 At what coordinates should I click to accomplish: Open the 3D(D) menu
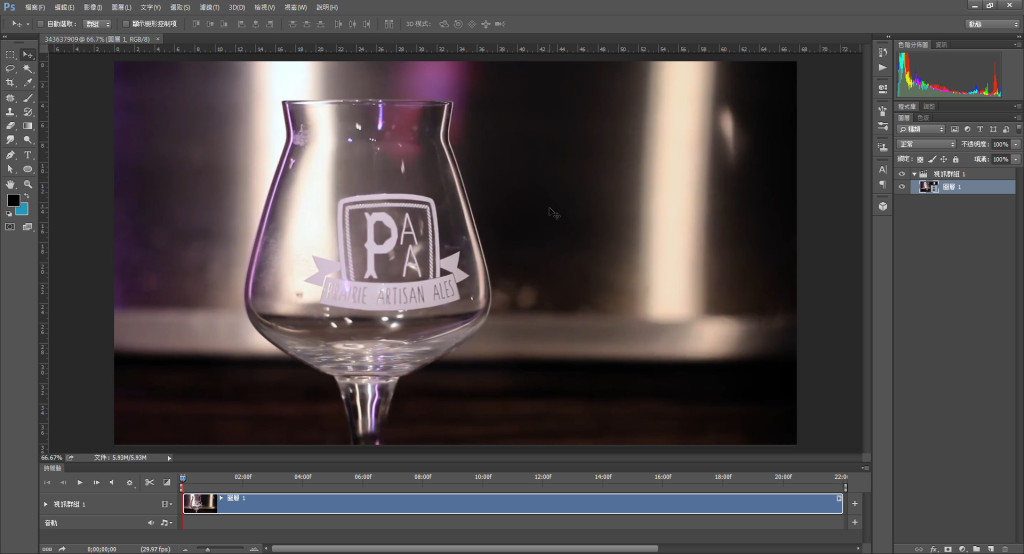tap(236, 7)
